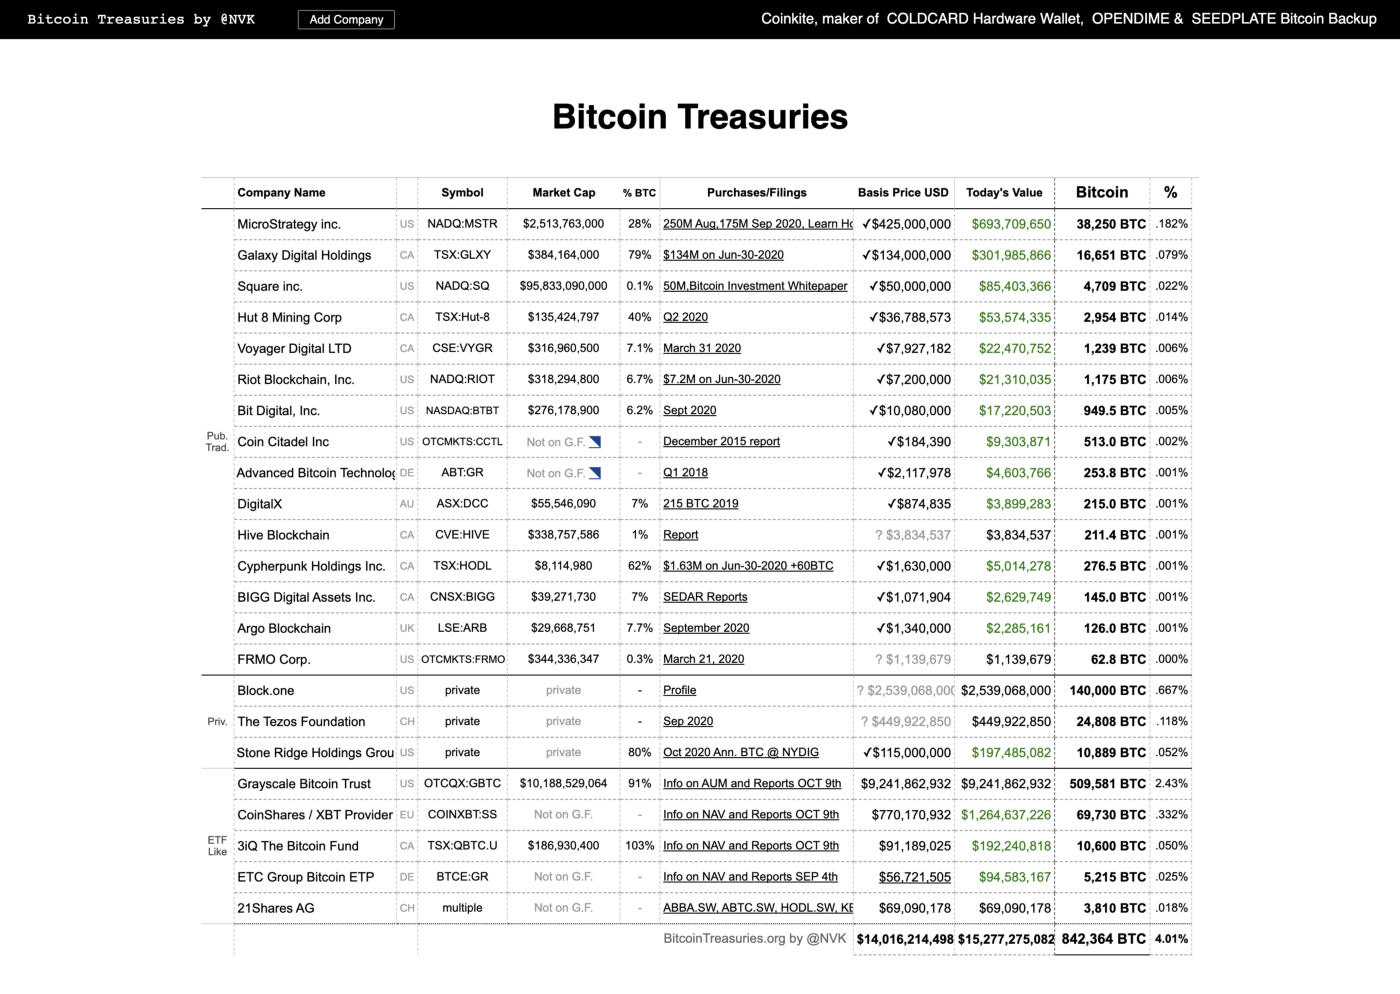Viewport: 1400px width, 994px height.
Task: Click the Basis Price USD column header
Action: coord(903,192)
